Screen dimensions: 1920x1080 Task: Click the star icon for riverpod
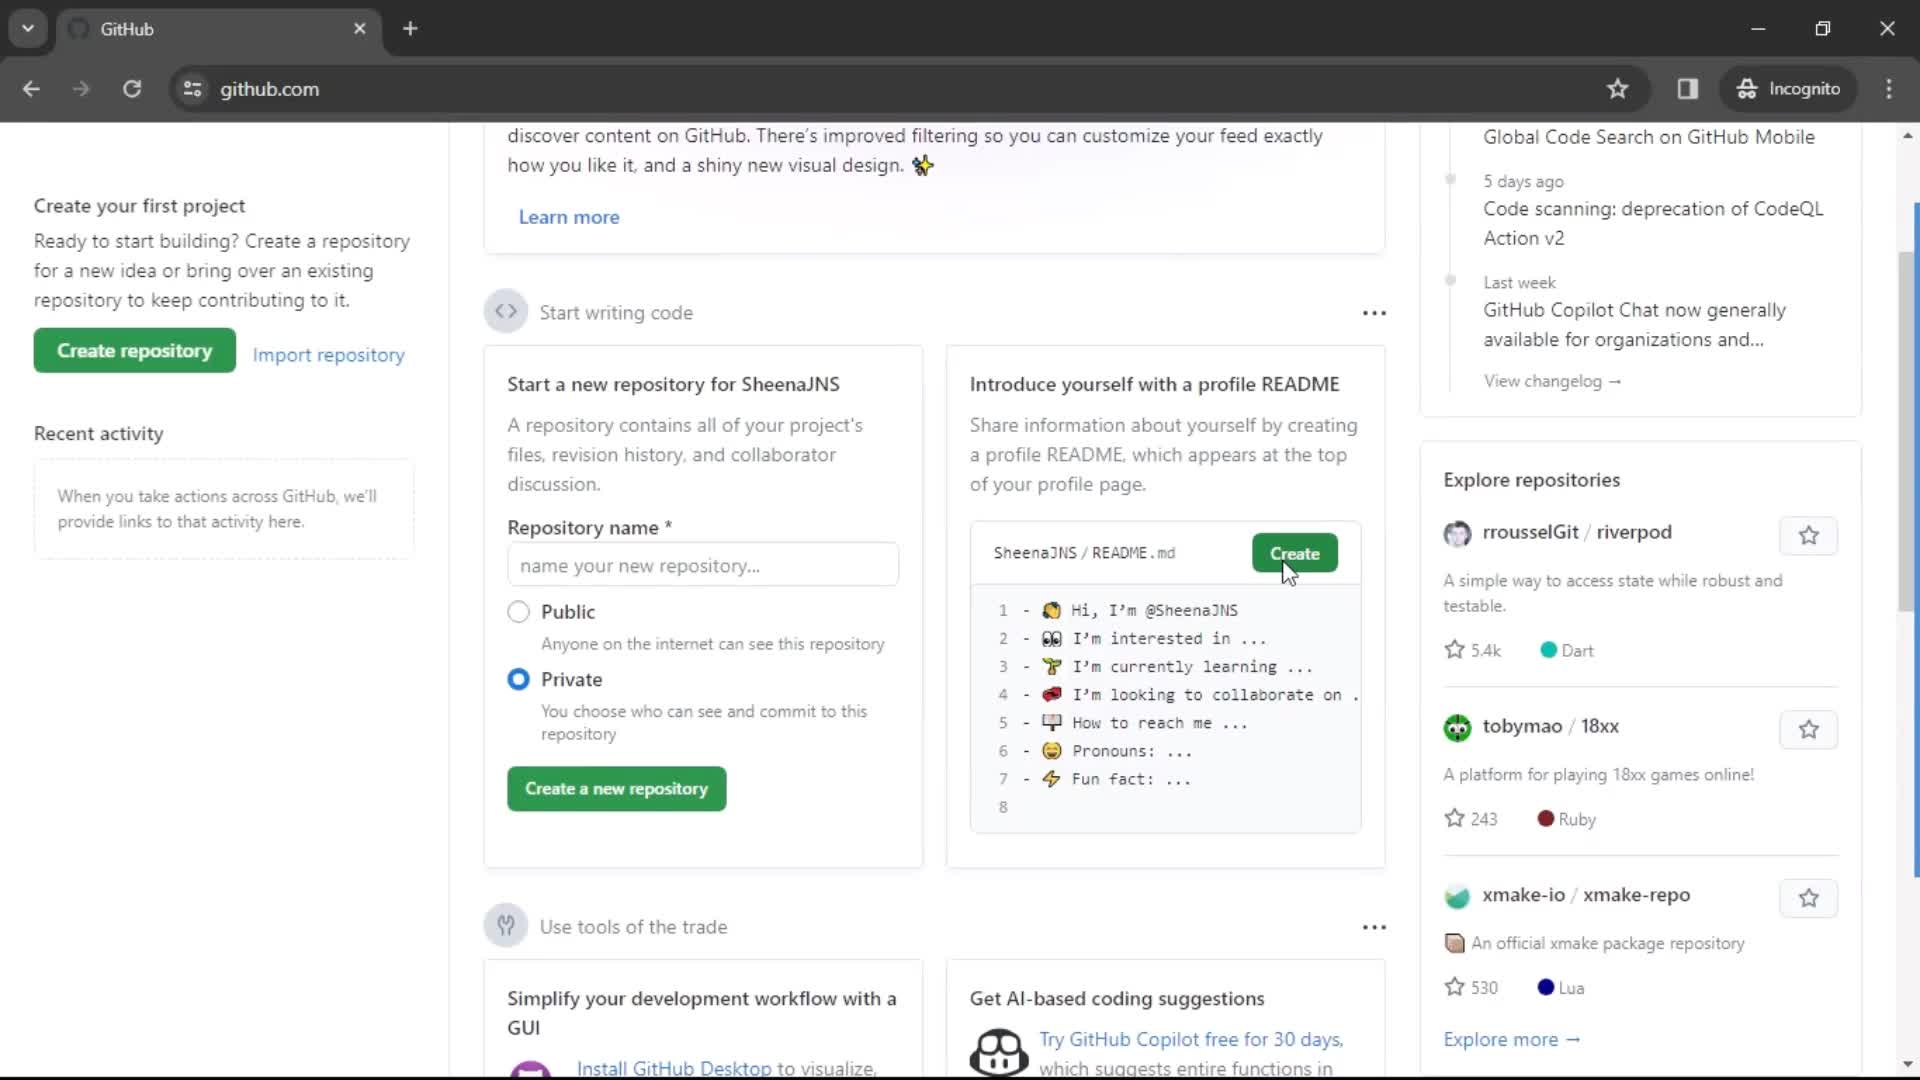tap(1808, 535)
